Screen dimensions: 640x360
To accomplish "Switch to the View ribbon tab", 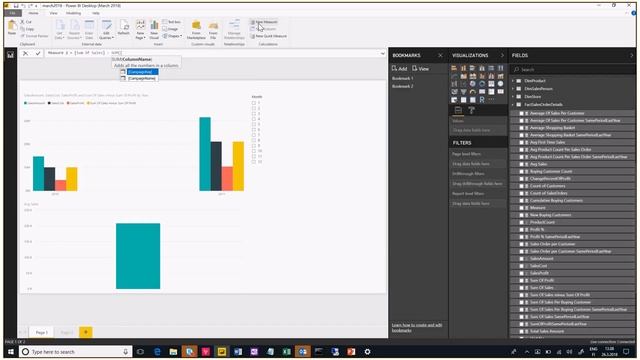I will pos(53,13).
